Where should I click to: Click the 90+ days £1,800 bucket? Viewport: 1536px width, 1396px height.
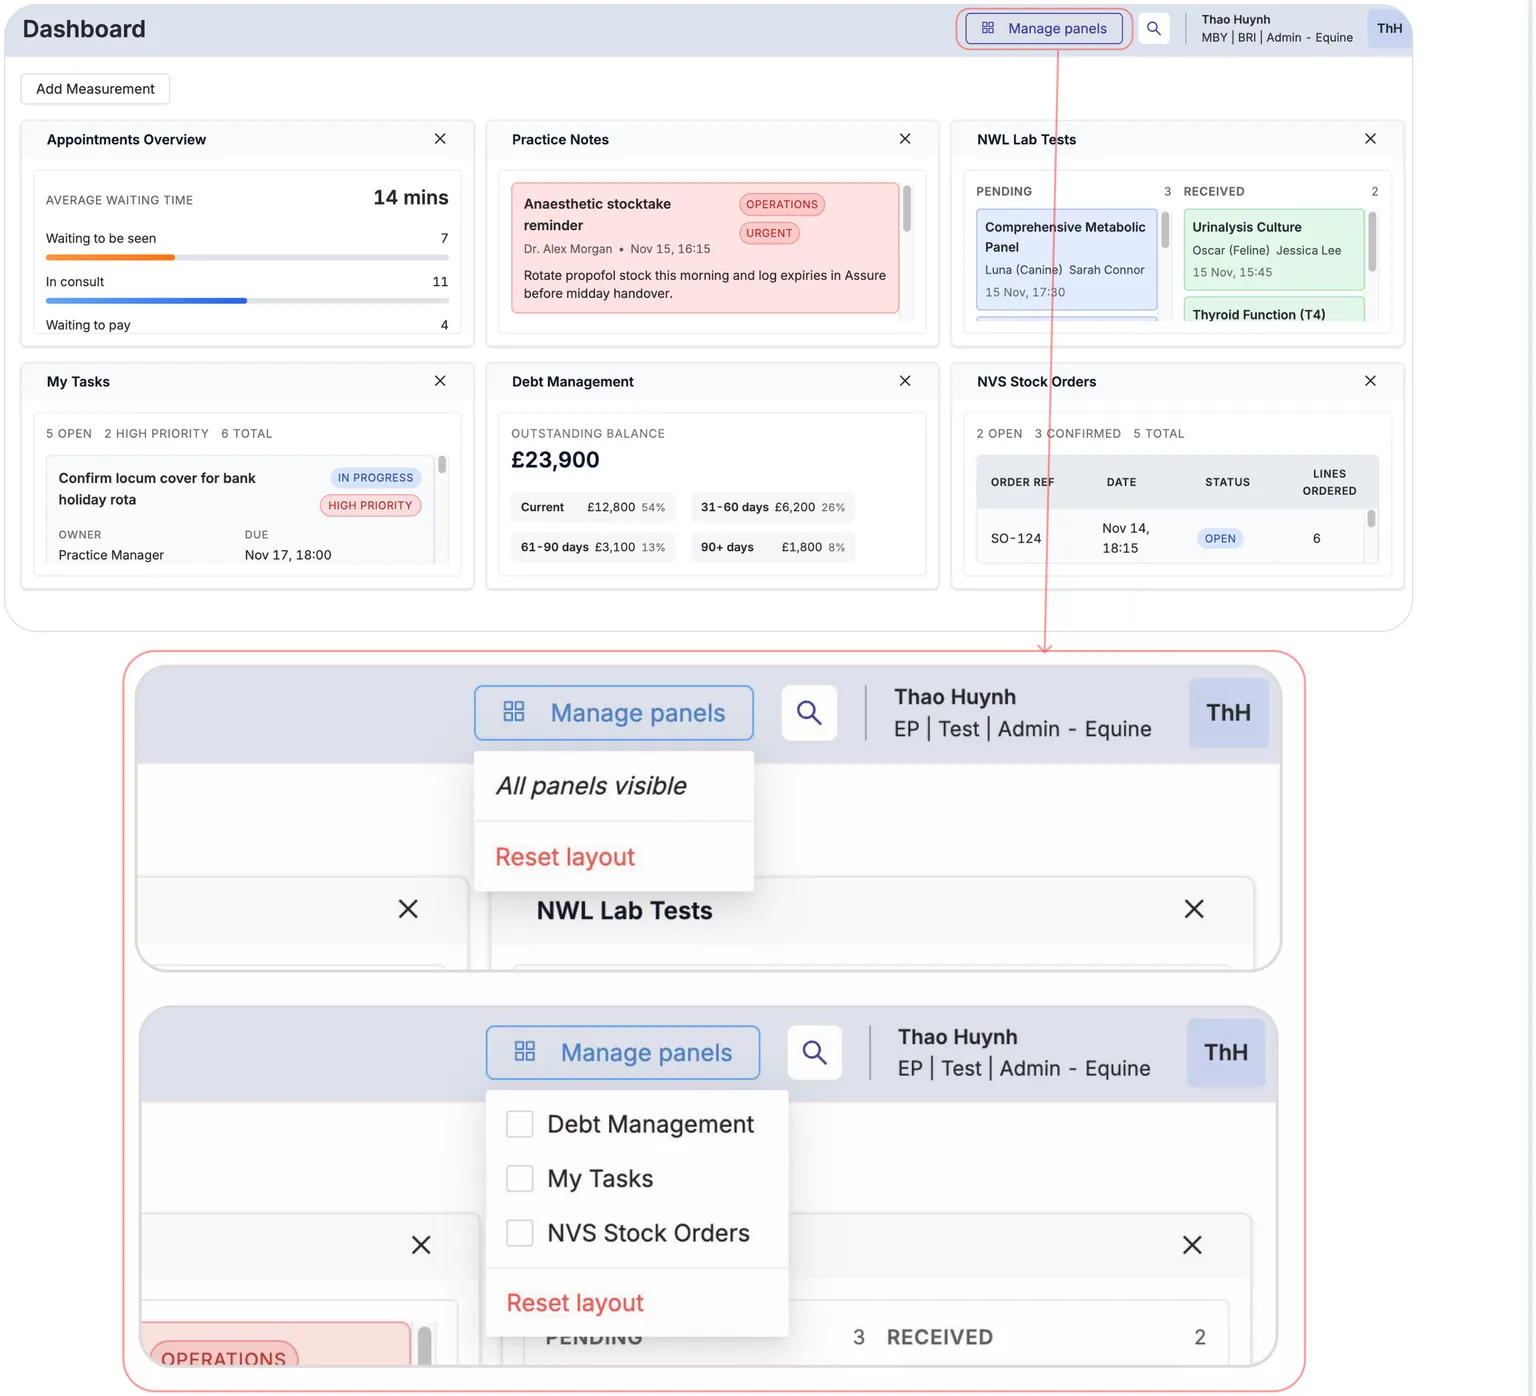coord(773,547)
